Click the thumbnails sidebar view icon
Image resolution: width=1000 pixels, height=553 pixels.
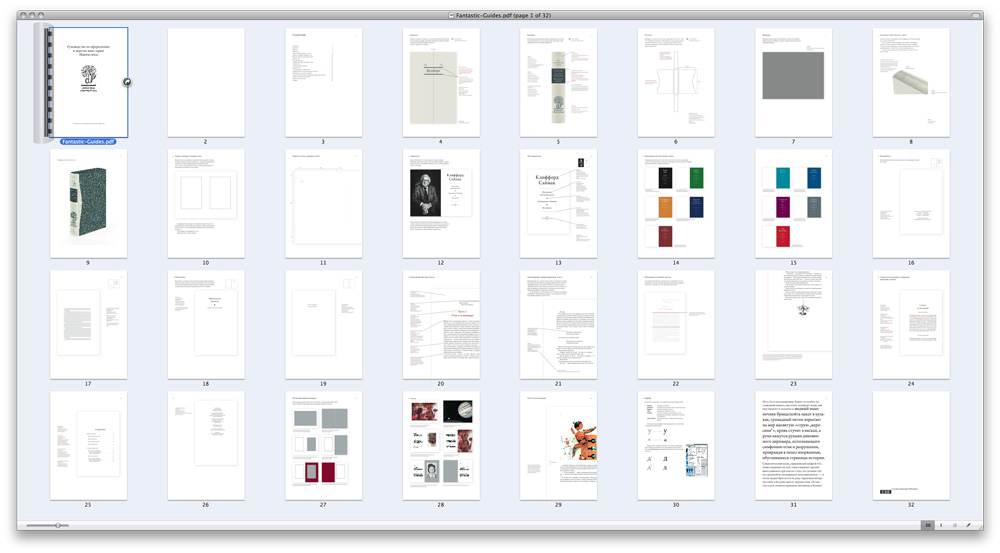(954, 525)
